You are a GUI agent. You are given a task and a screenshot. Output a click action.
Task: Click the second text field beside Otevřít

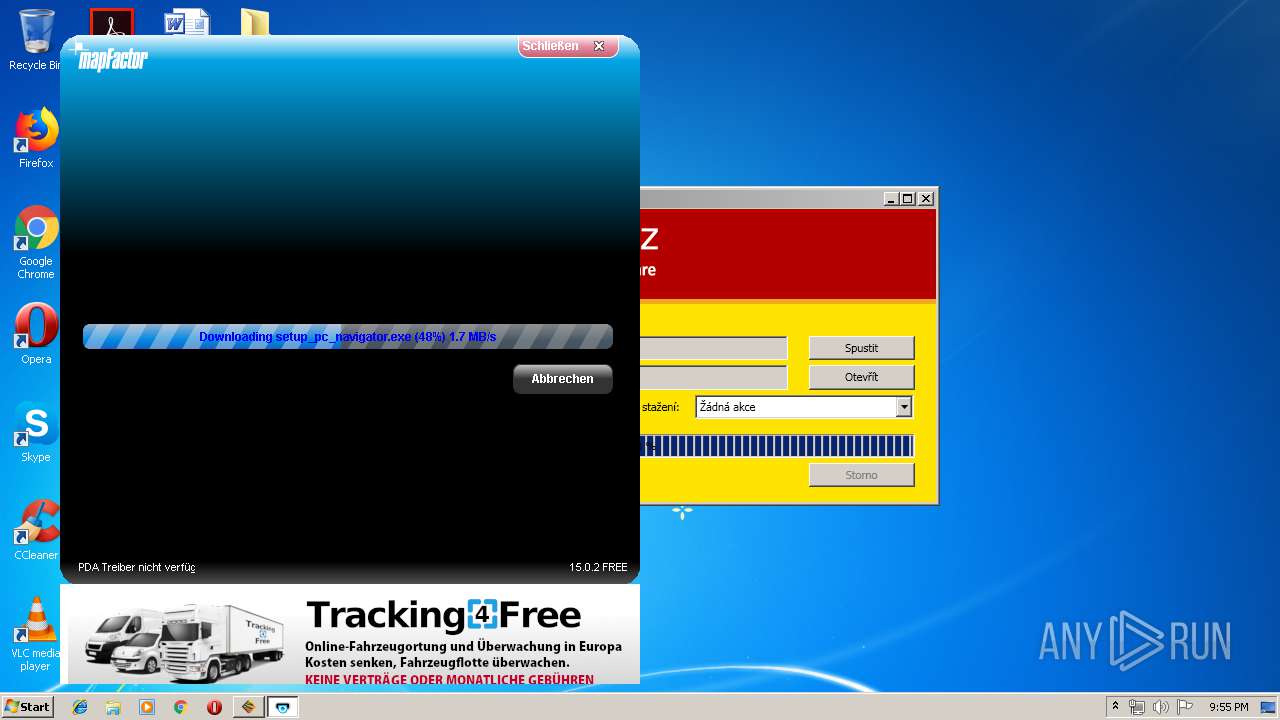tap(713, 377)
